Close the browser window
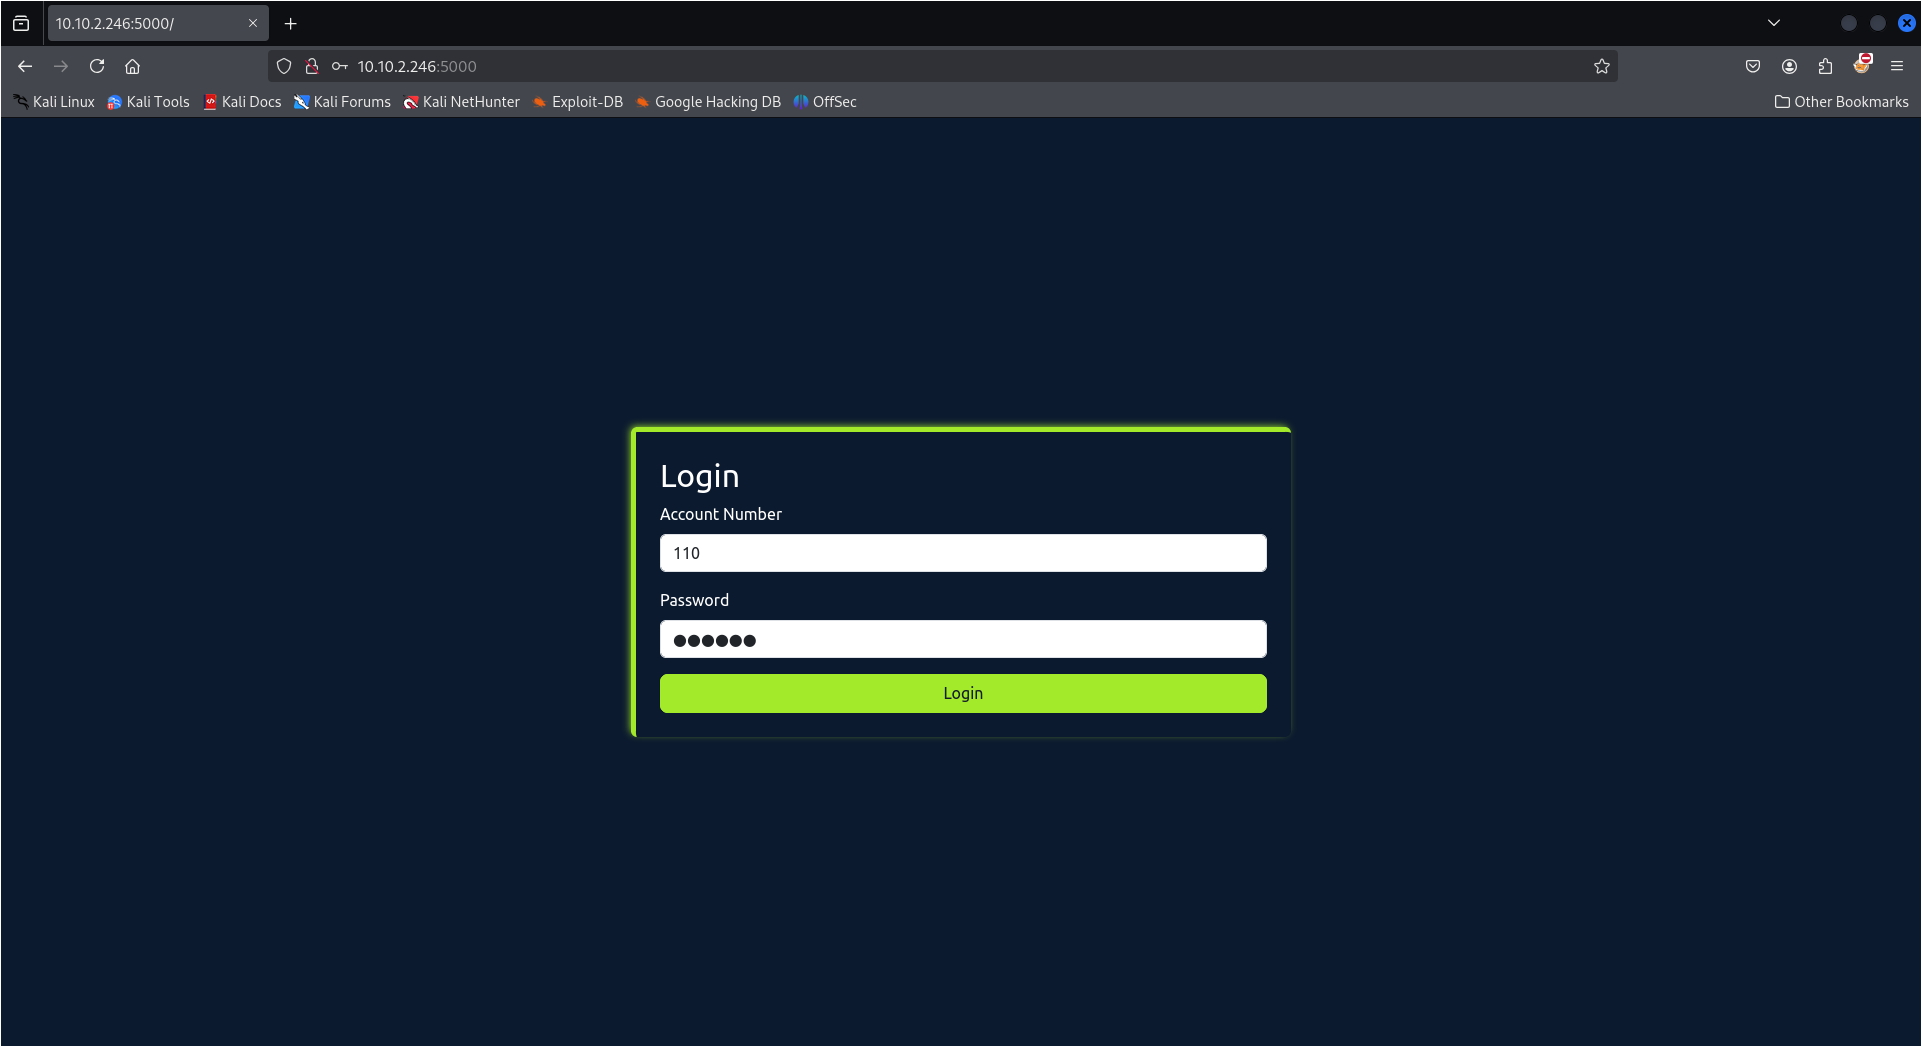Image resolution: width=1922 pixels, height=1047 pixels. pyautogui.click(x=1907, y=23)
